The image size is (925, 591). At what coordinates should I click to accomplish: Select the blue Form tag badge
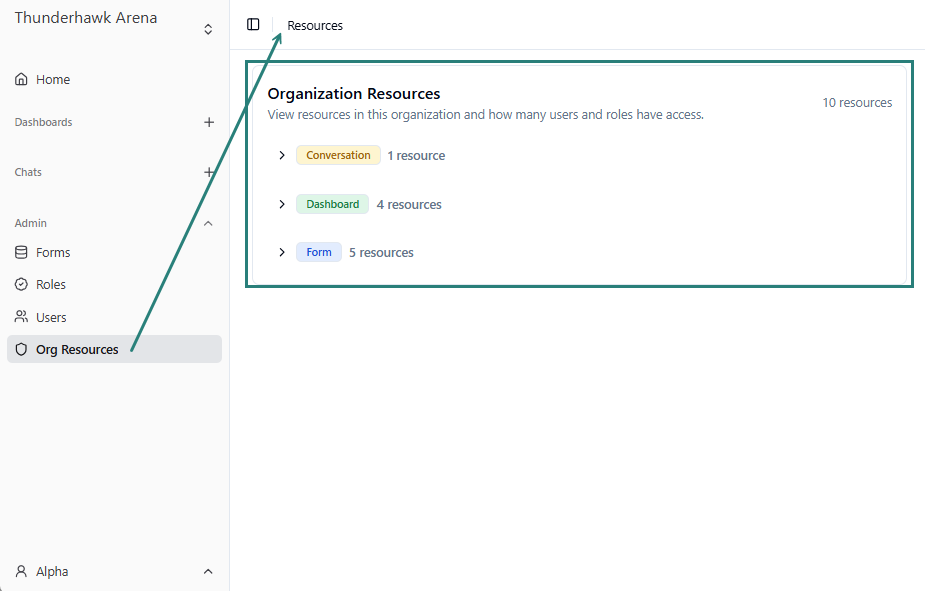coord(319,253)
